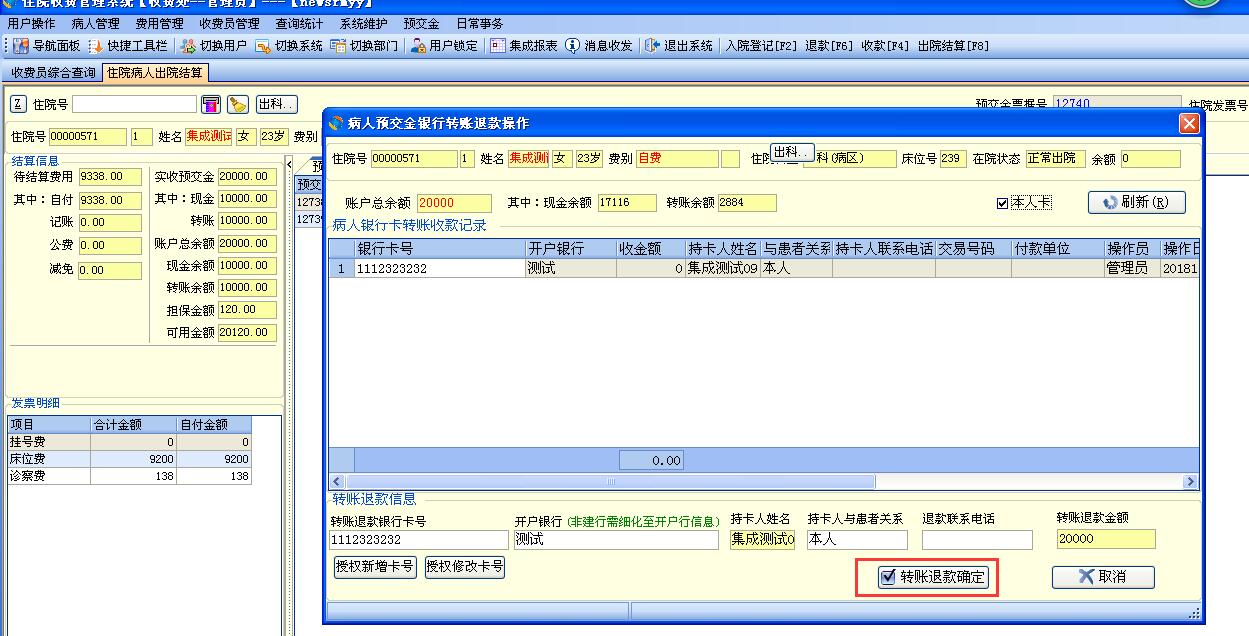
Task: Click the 刷新(R) refresh button
Action: 1136,202
